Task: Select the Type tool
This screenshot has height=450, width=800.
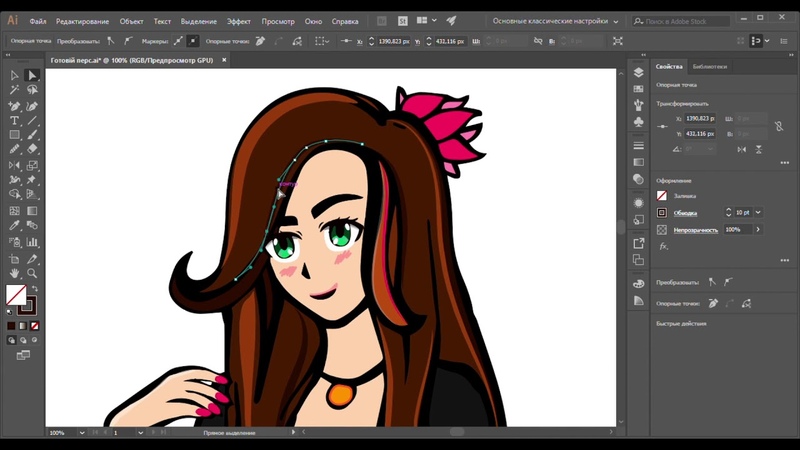Action: click(14, 120)
